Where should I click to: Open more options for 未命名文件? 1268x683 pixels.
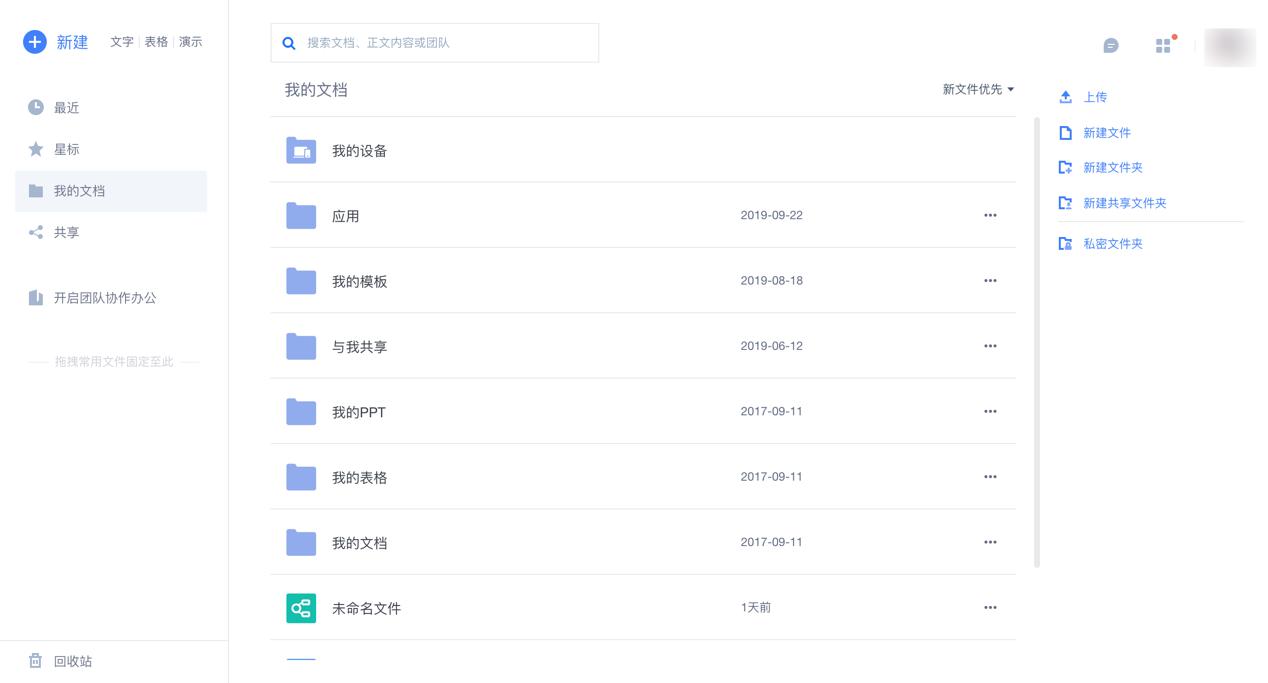990,607
